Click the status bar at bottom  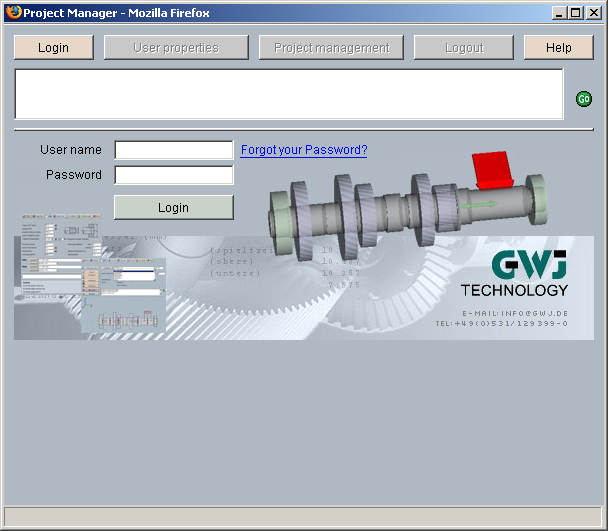tap(304, 516)
